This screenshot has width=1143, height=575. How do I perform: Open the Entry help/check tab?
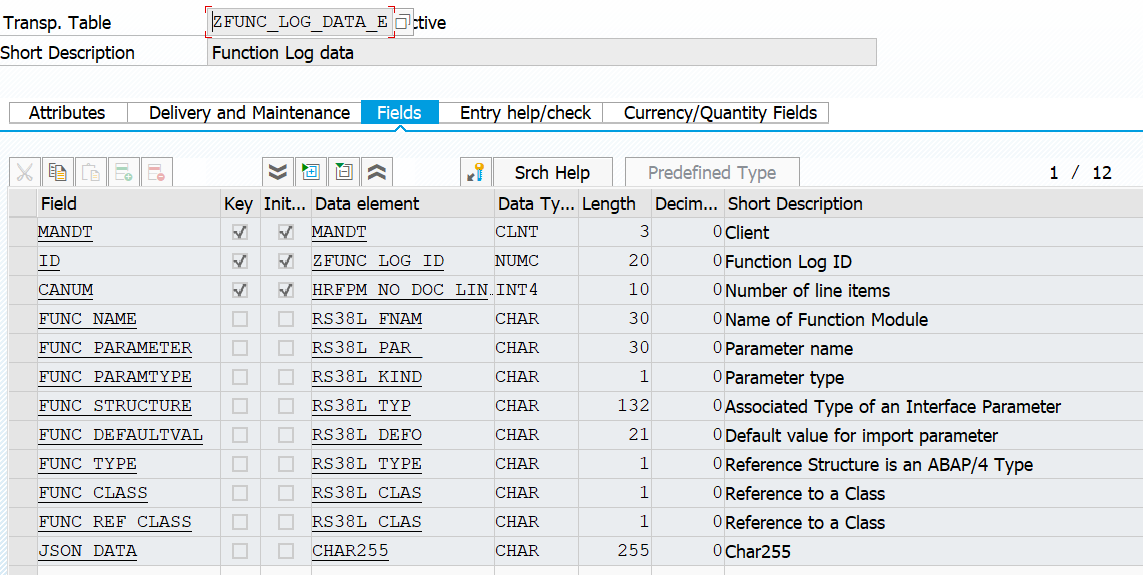pyautogui.click(x=520, y=113)
